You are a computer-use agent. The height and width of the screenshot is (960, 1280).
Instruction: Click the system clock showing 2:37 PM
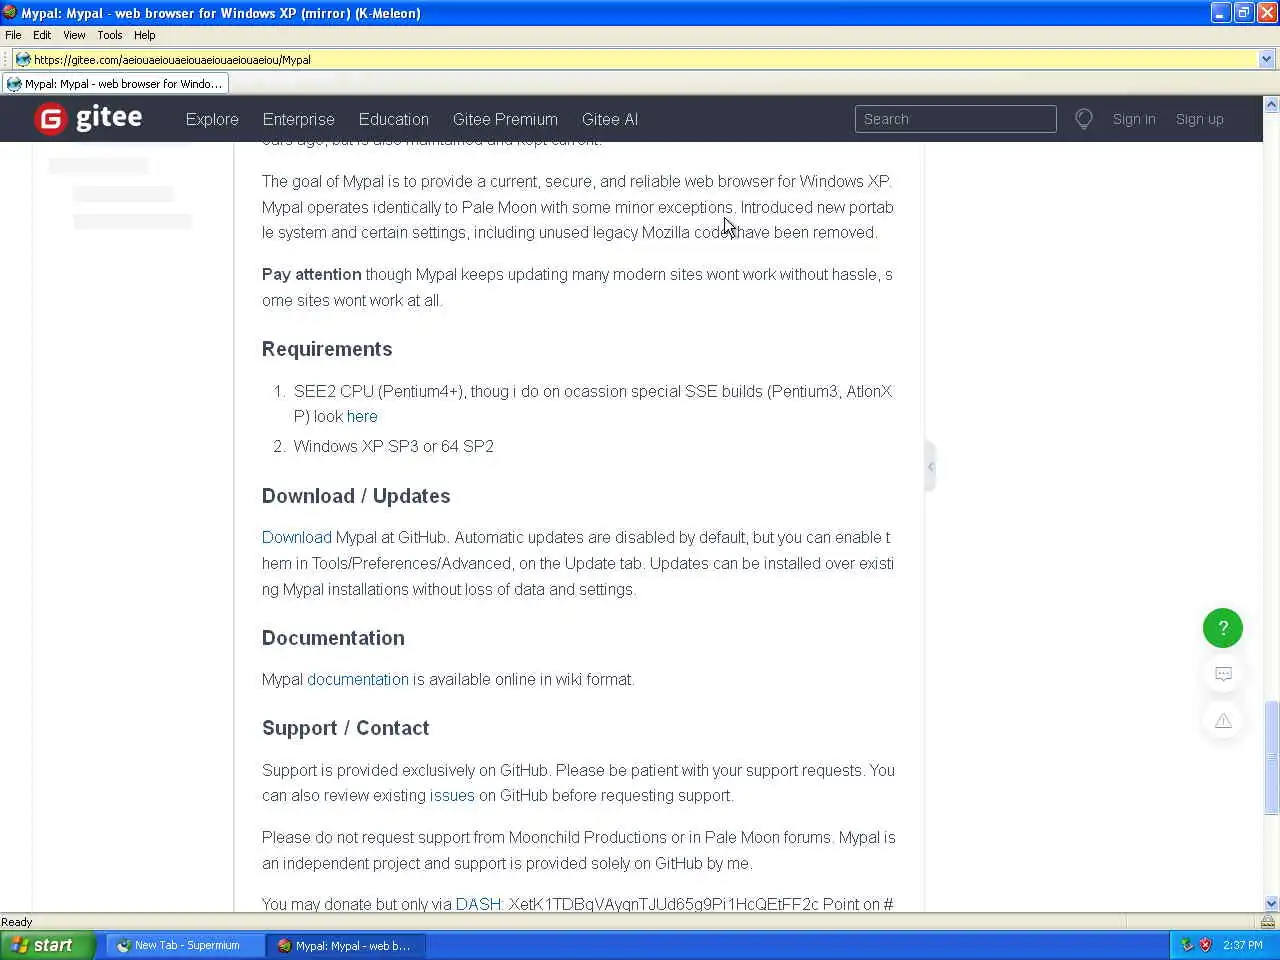[1242, 945]
